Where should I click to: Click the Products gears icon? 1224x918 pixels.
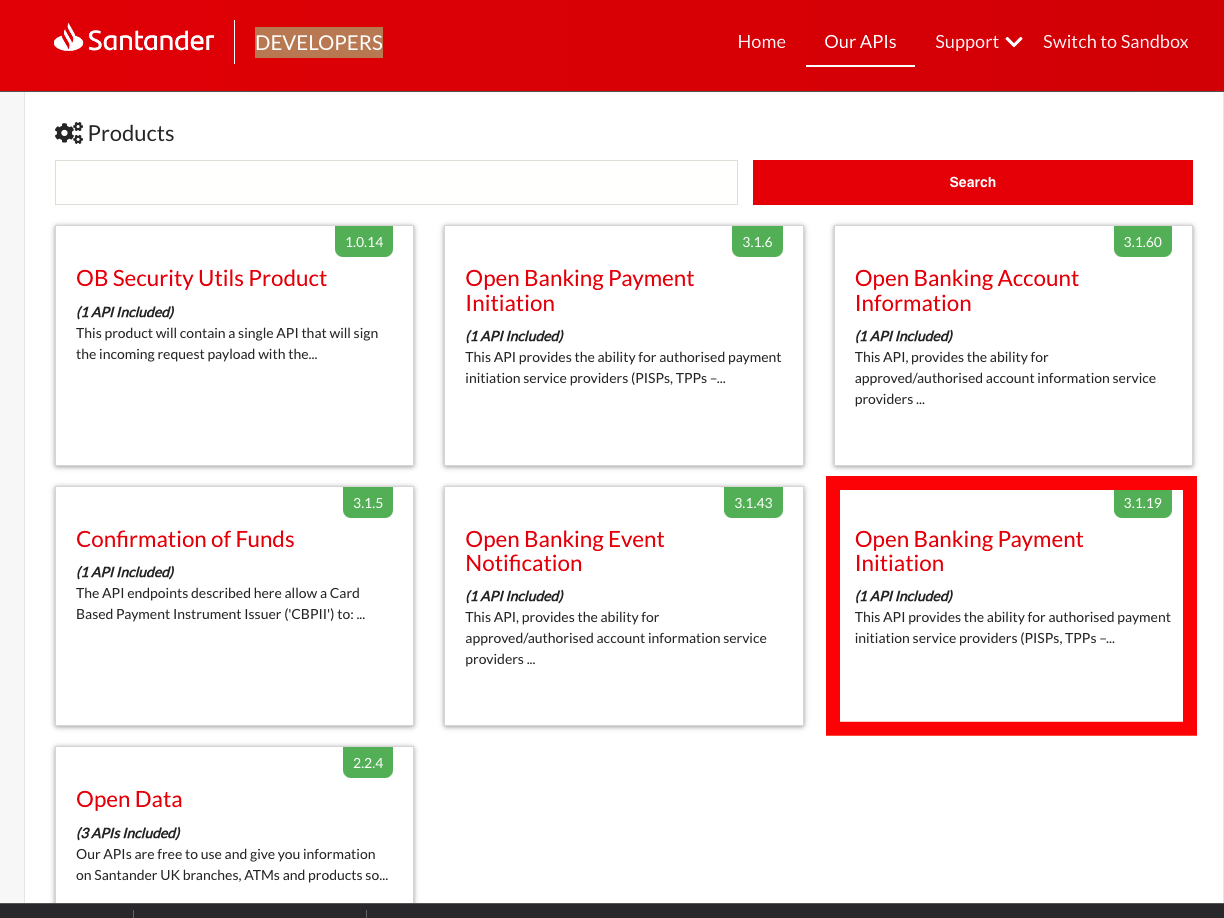[69, 133]
